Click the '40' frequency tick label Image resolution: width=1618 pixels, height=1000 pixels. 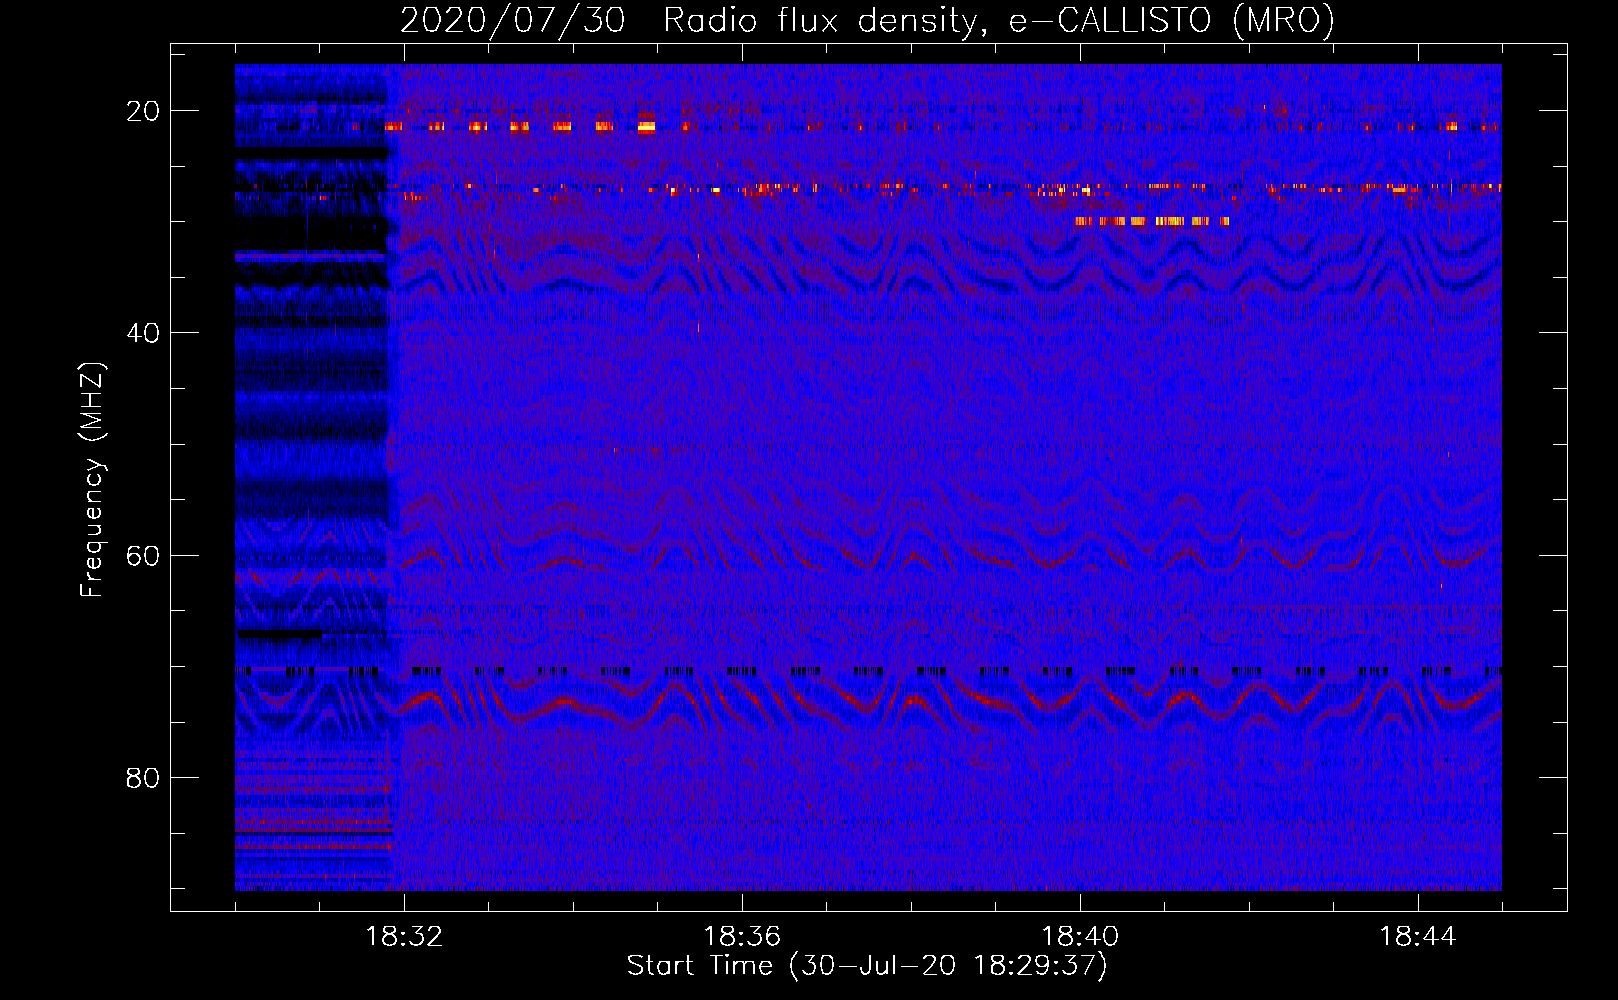(144, 333)
